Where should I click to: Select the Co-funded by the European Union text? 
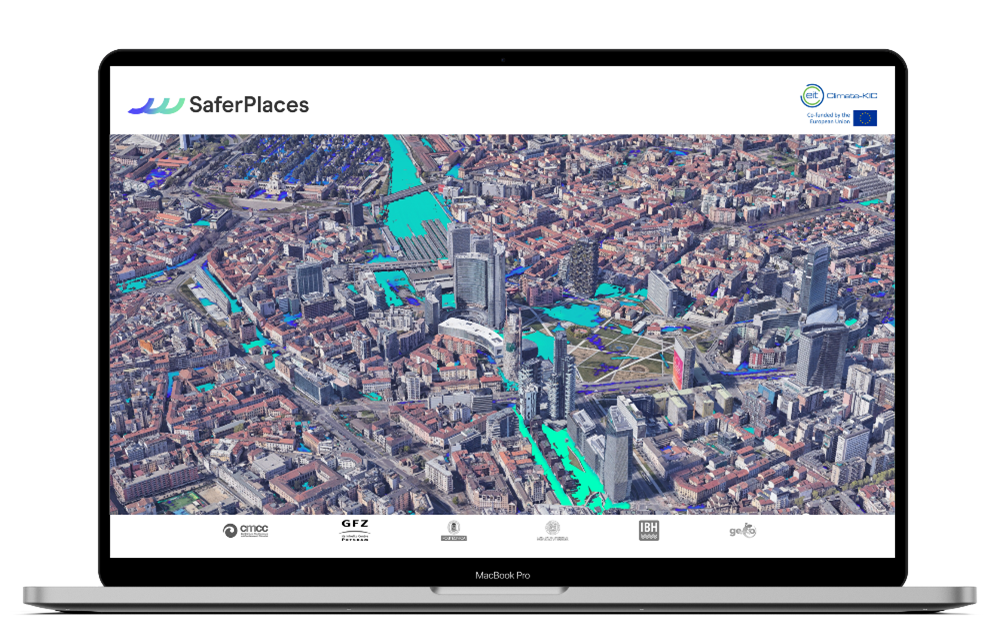[828, 118]
